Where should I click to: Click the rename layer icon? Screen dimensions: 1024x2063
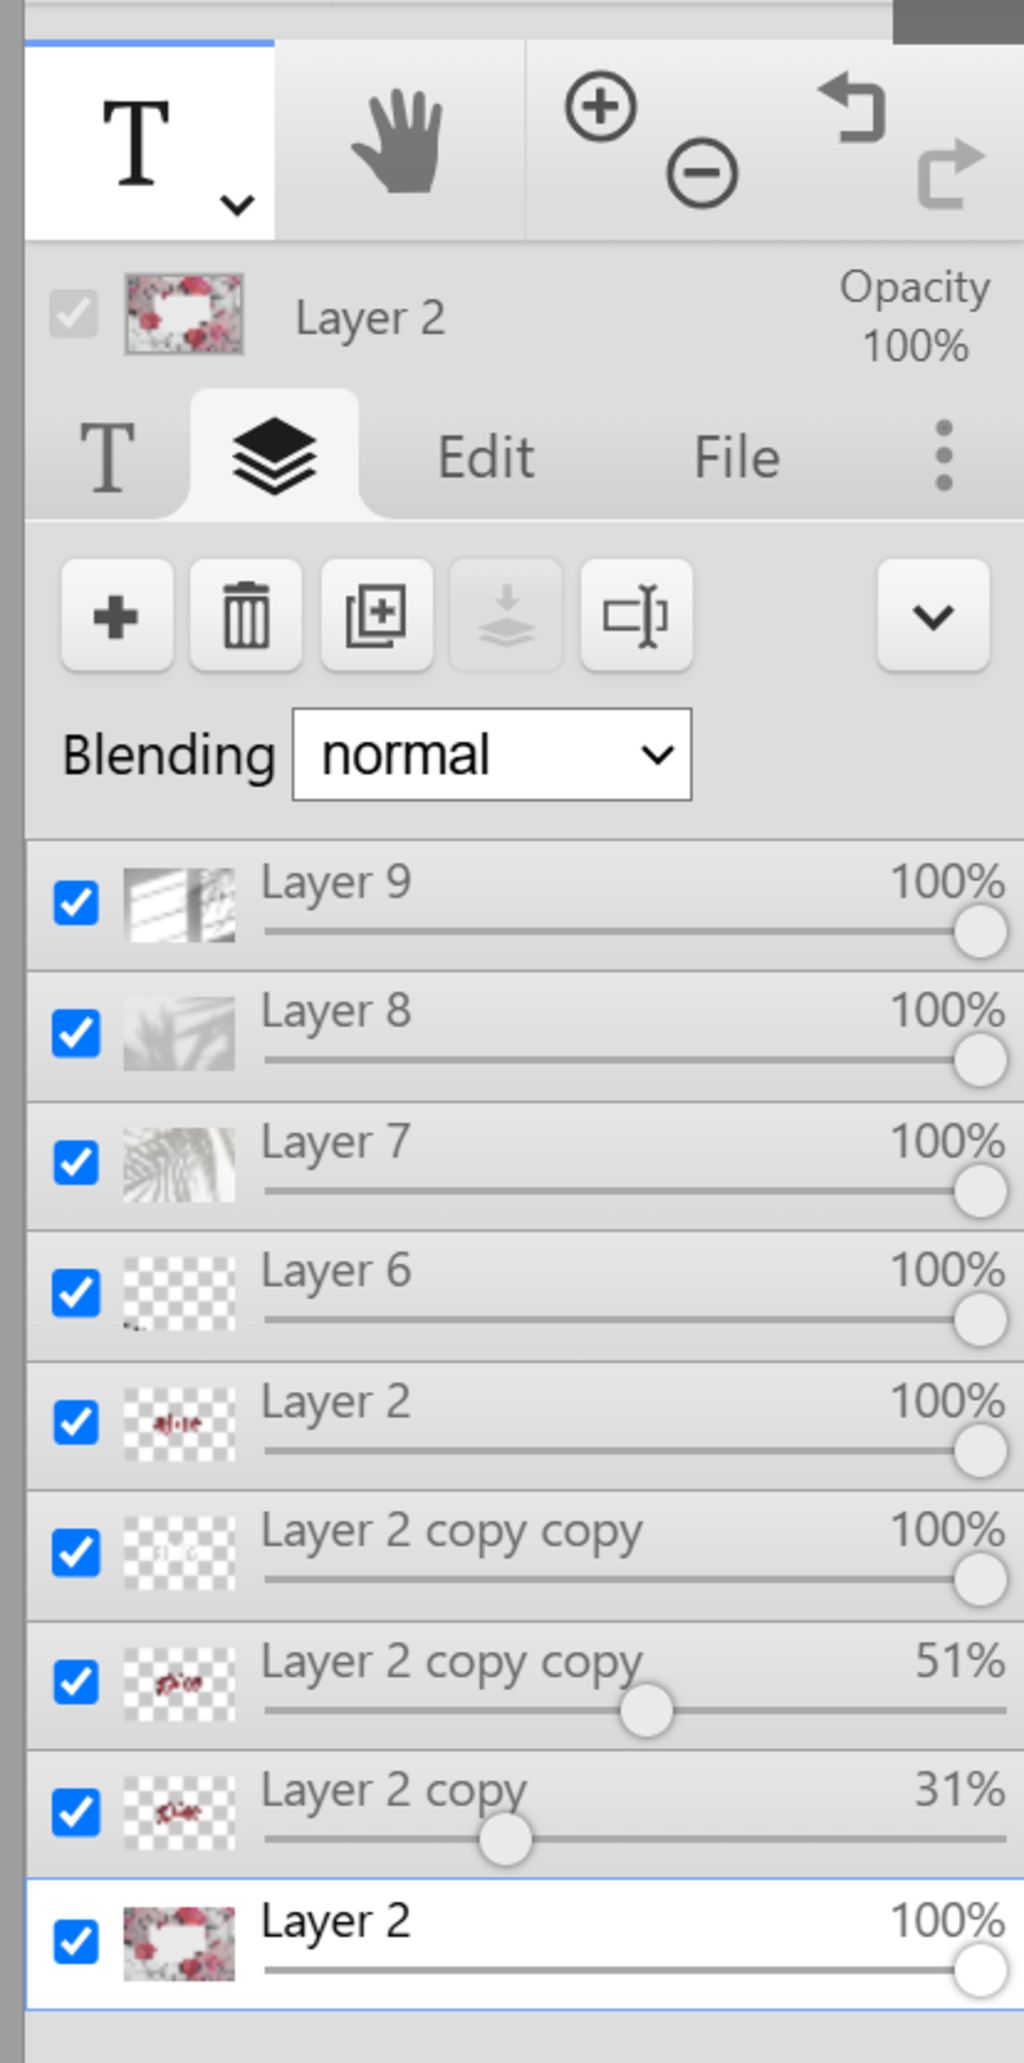point(636,615)
